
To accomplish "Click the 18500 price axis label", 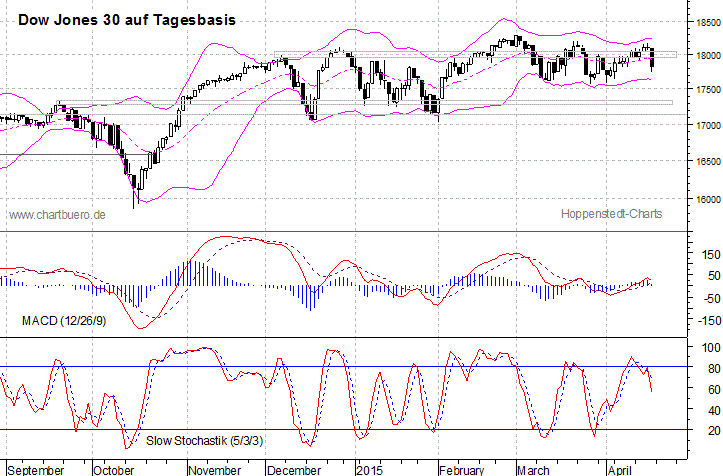I will click(x=709, y=23).
